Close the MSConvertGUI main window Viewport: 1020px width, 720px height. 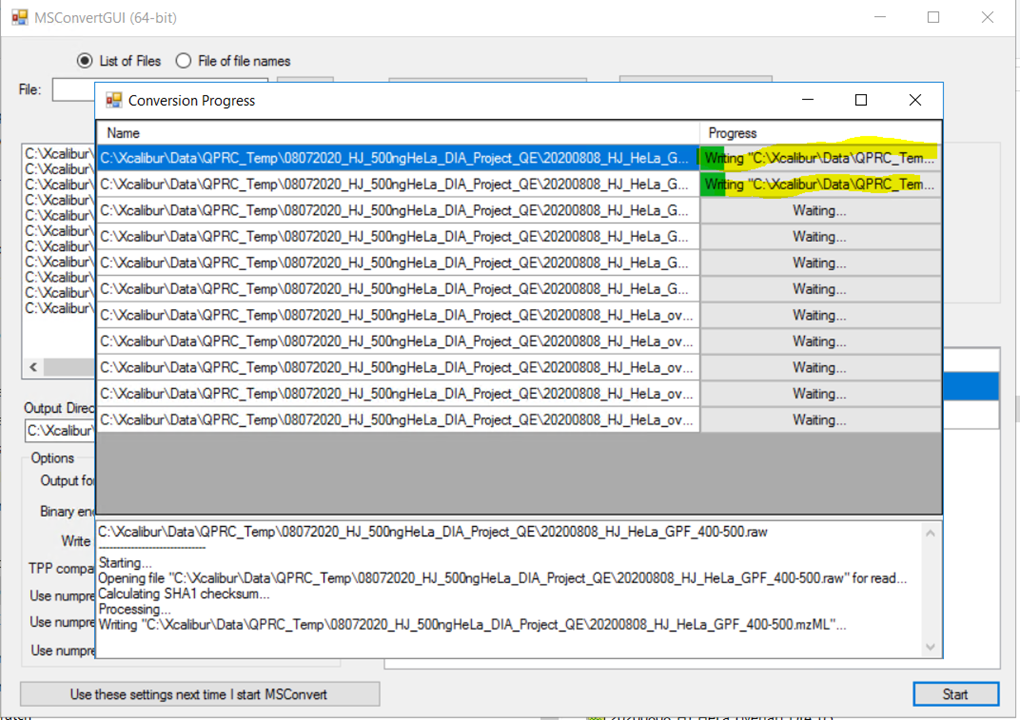tap(987, 18)
